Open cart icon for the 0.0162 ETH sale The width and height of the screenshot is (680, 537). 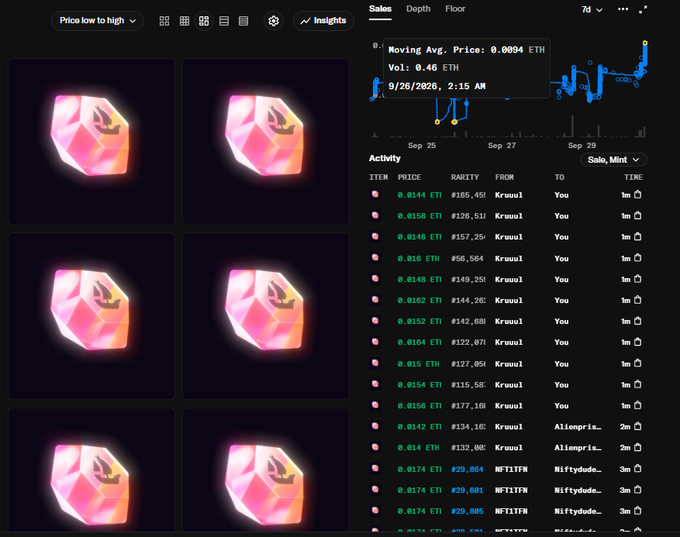[x=638, y=300]
